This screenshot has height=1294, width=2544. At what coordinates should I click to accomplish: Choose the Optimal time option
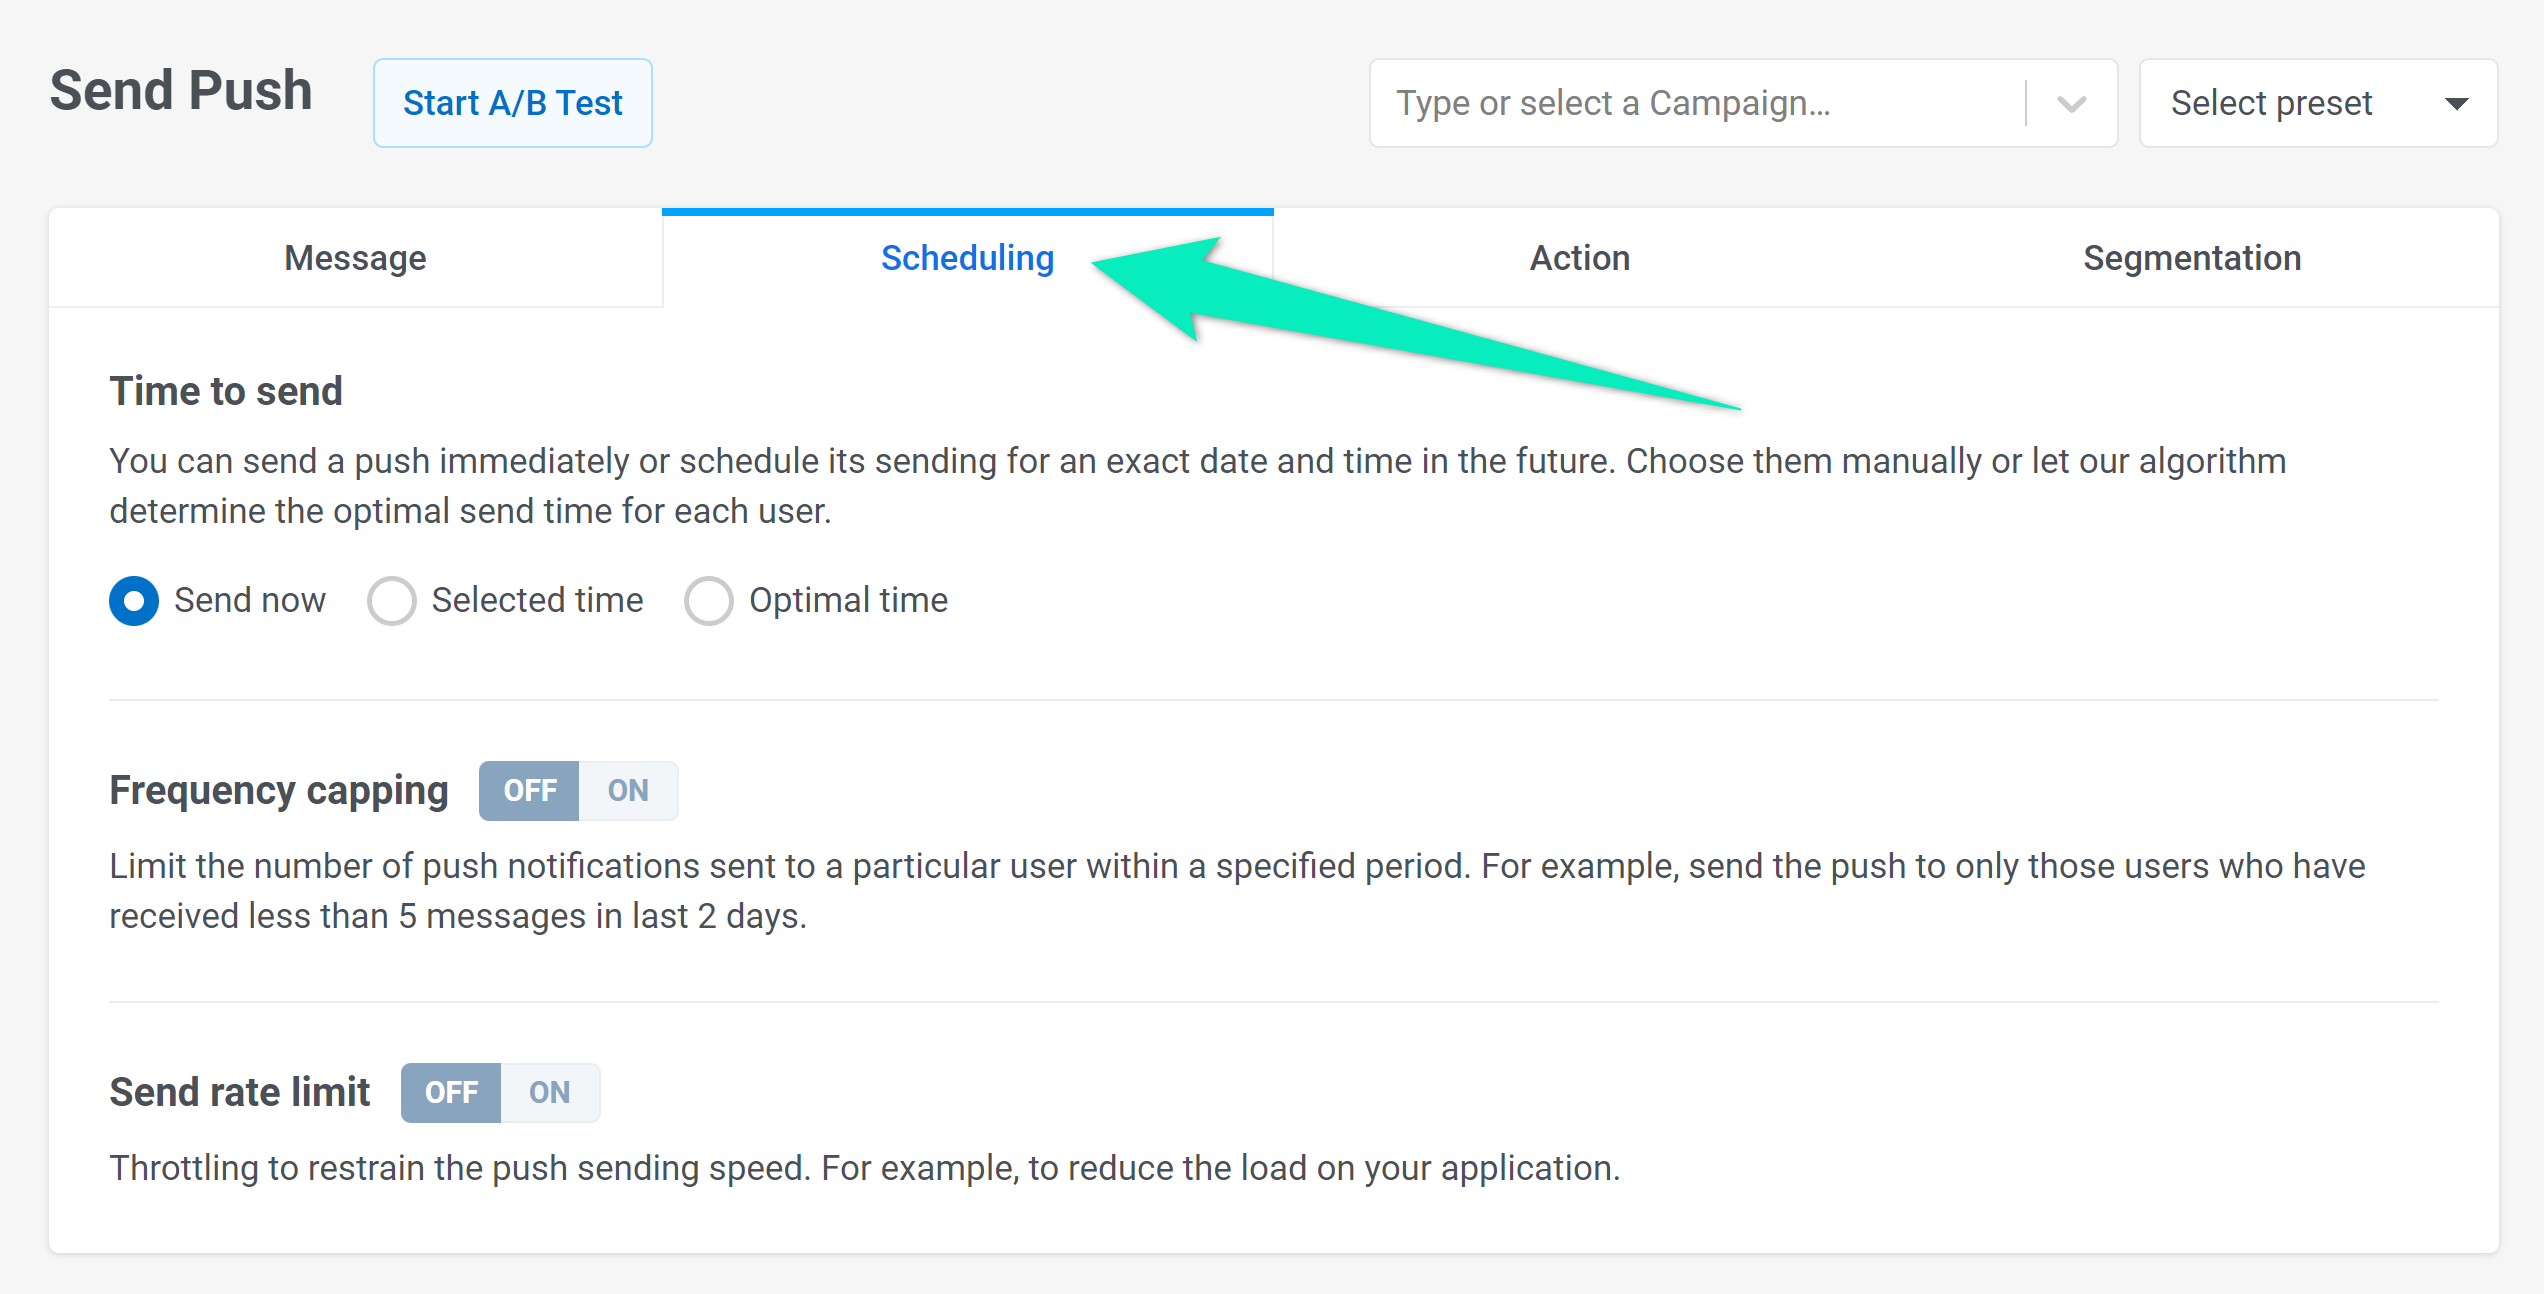coord(709,601)
